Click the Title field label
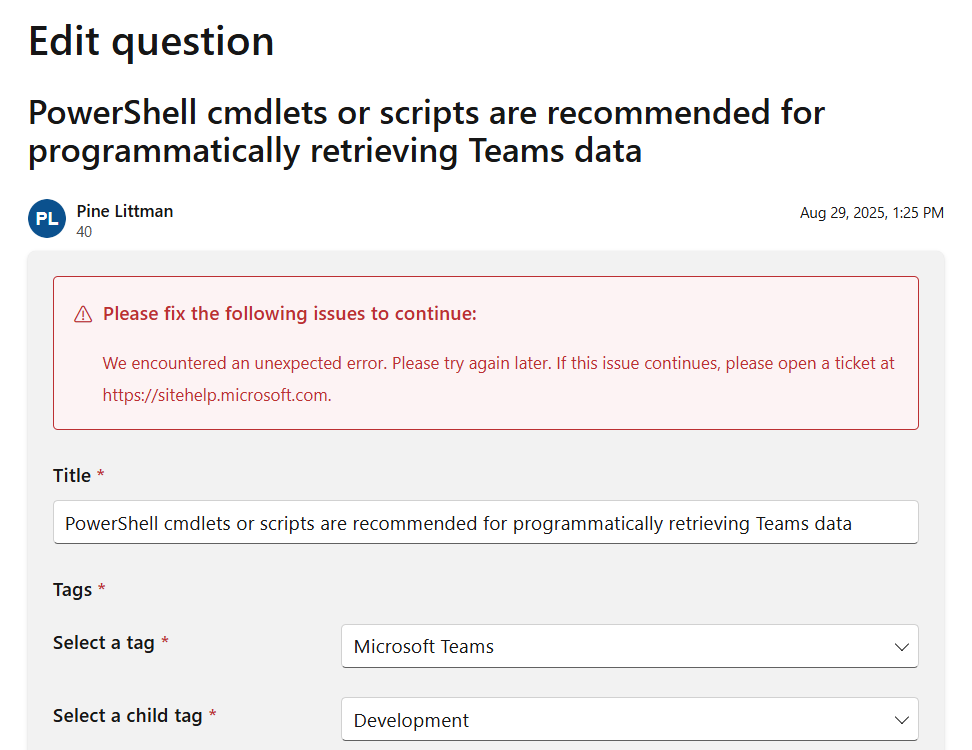Image resolution: width=972 pixels, height=750 pixels. tap(72, 476)
